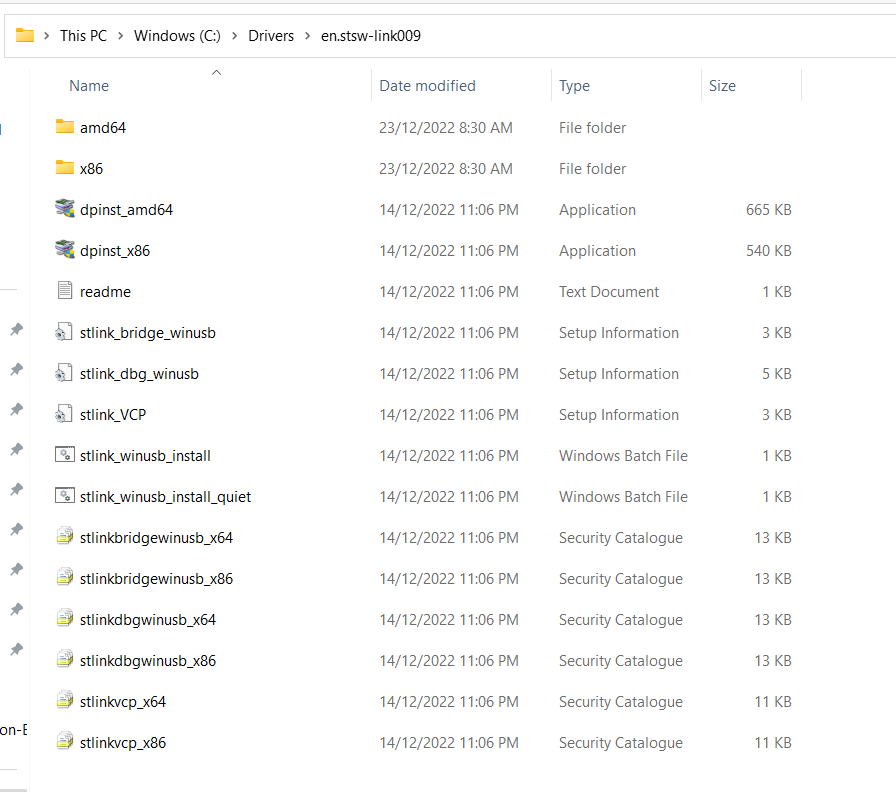
Task: Navigate to Drivers in the breadcrumb path
Action: (271, 36)
